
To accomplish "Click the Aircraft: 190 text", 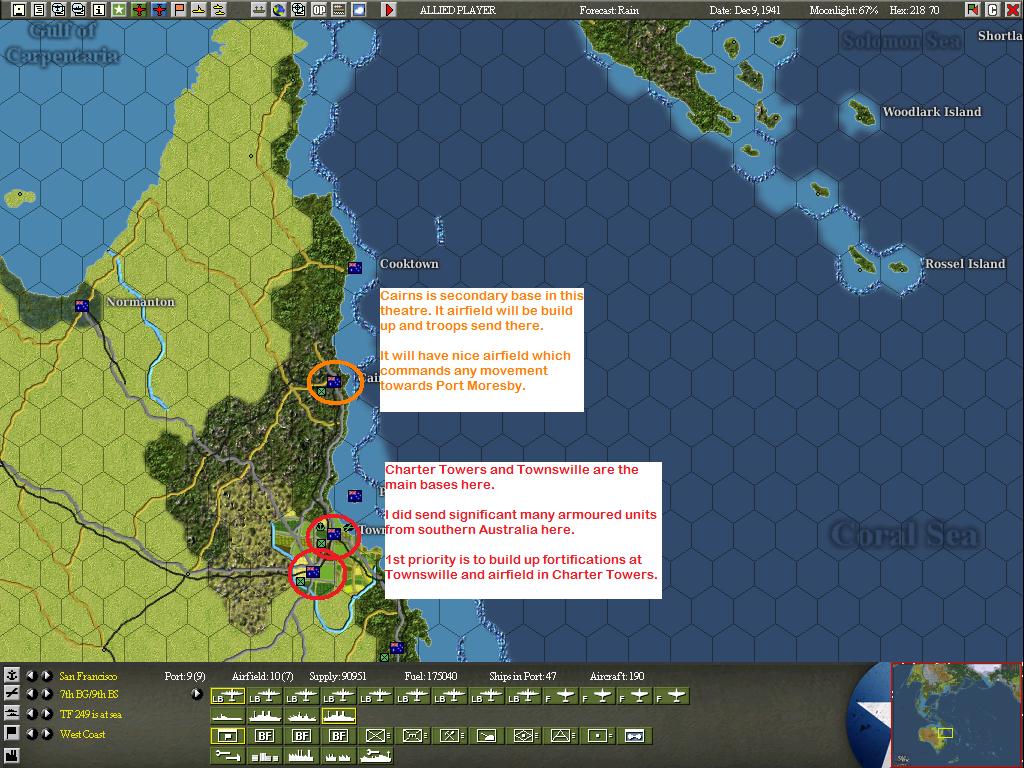I will [x=616, y=676].
